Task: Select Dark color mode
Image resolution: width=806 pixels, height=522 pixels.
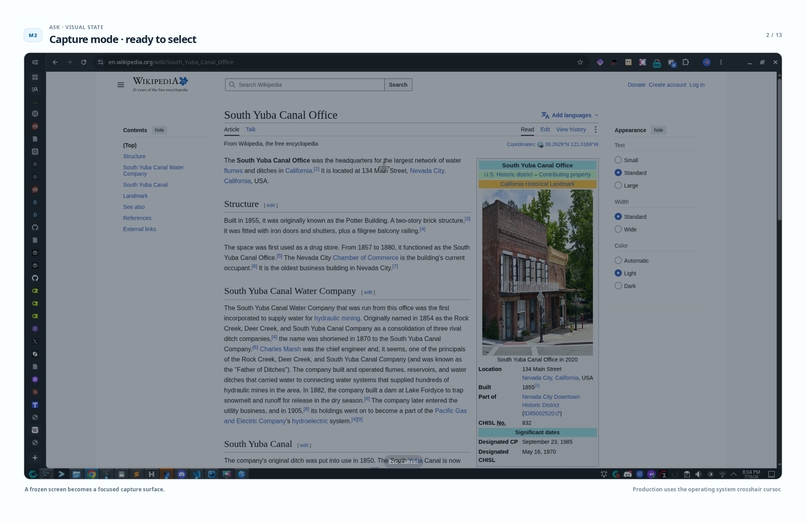Action: click(618, 286)
